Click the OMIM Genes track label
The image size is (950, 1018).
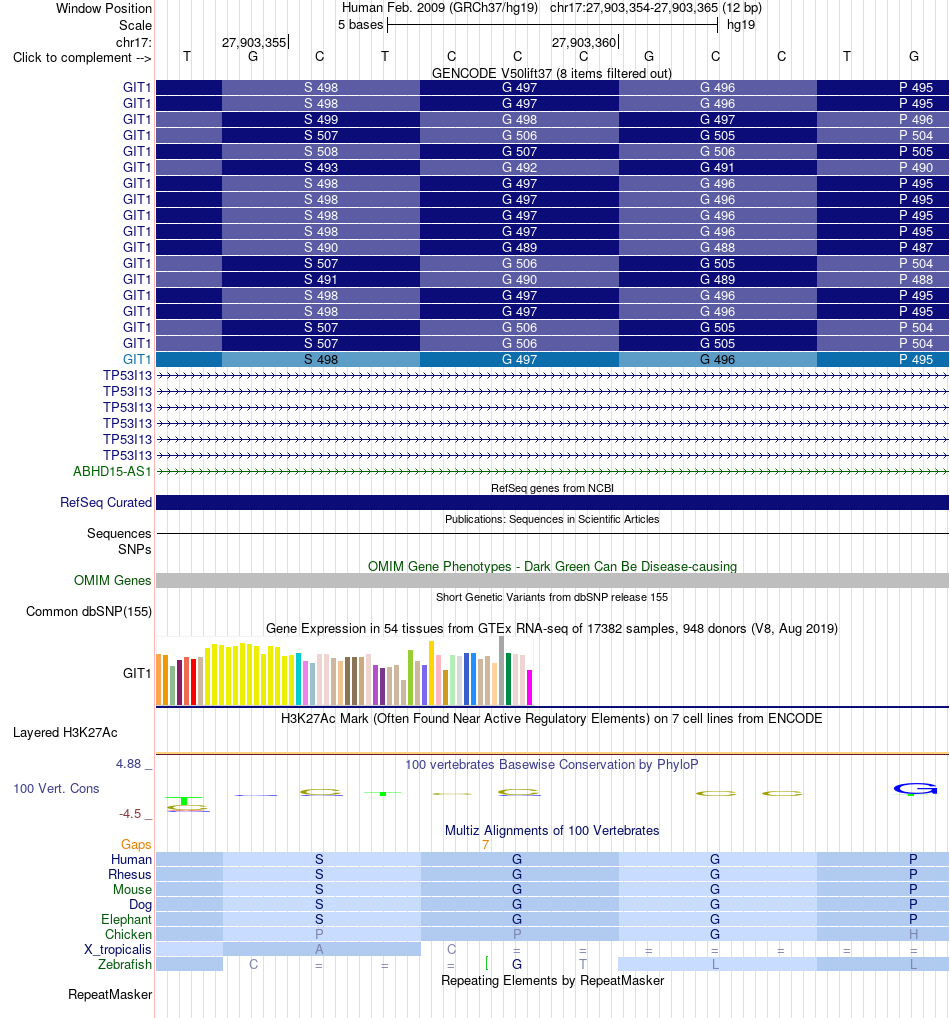point(112,580)
